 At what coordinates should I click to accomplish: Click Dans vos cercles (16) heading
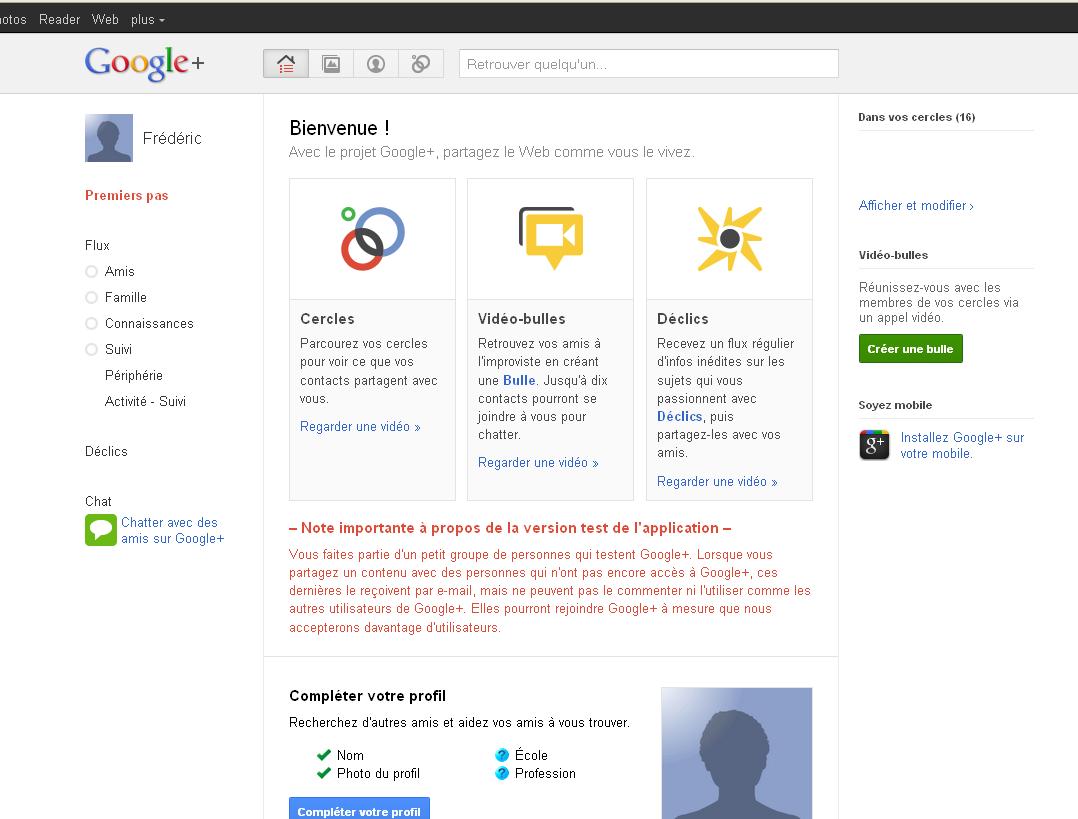click(x=916, y=118)
